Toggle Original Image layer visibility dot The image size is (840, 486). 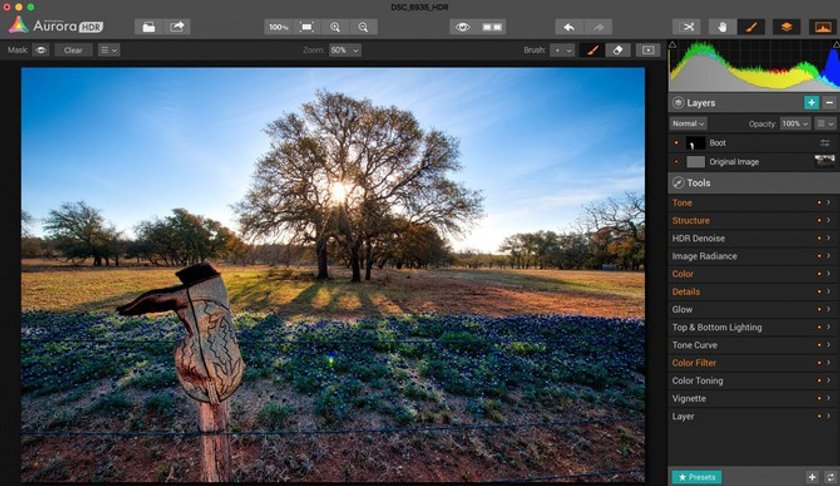point(676,162)
